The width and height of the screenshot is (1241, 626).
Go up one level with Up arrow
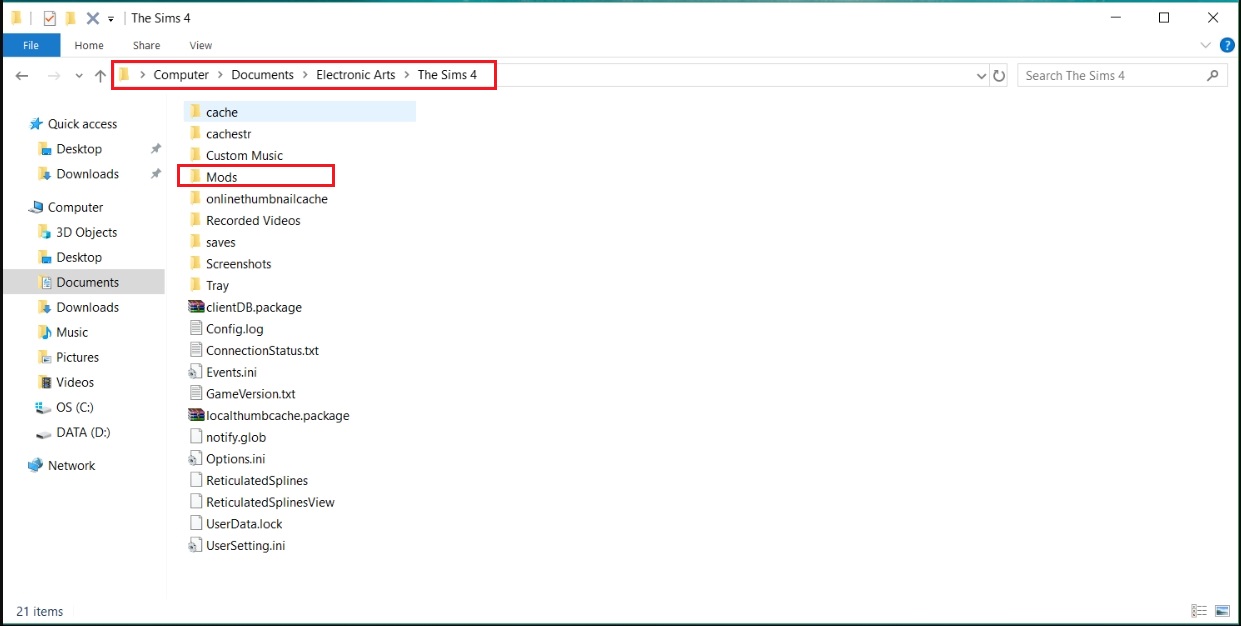pos(100,76)
